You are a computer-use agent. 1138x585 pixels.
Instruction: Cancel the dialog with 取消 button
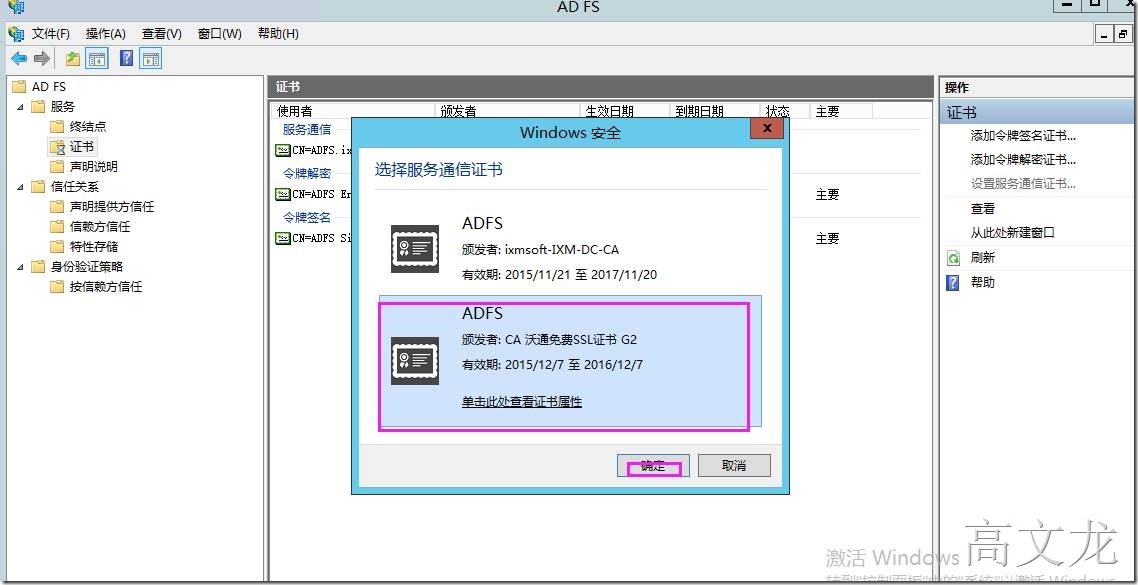click(x=734, y=466)
